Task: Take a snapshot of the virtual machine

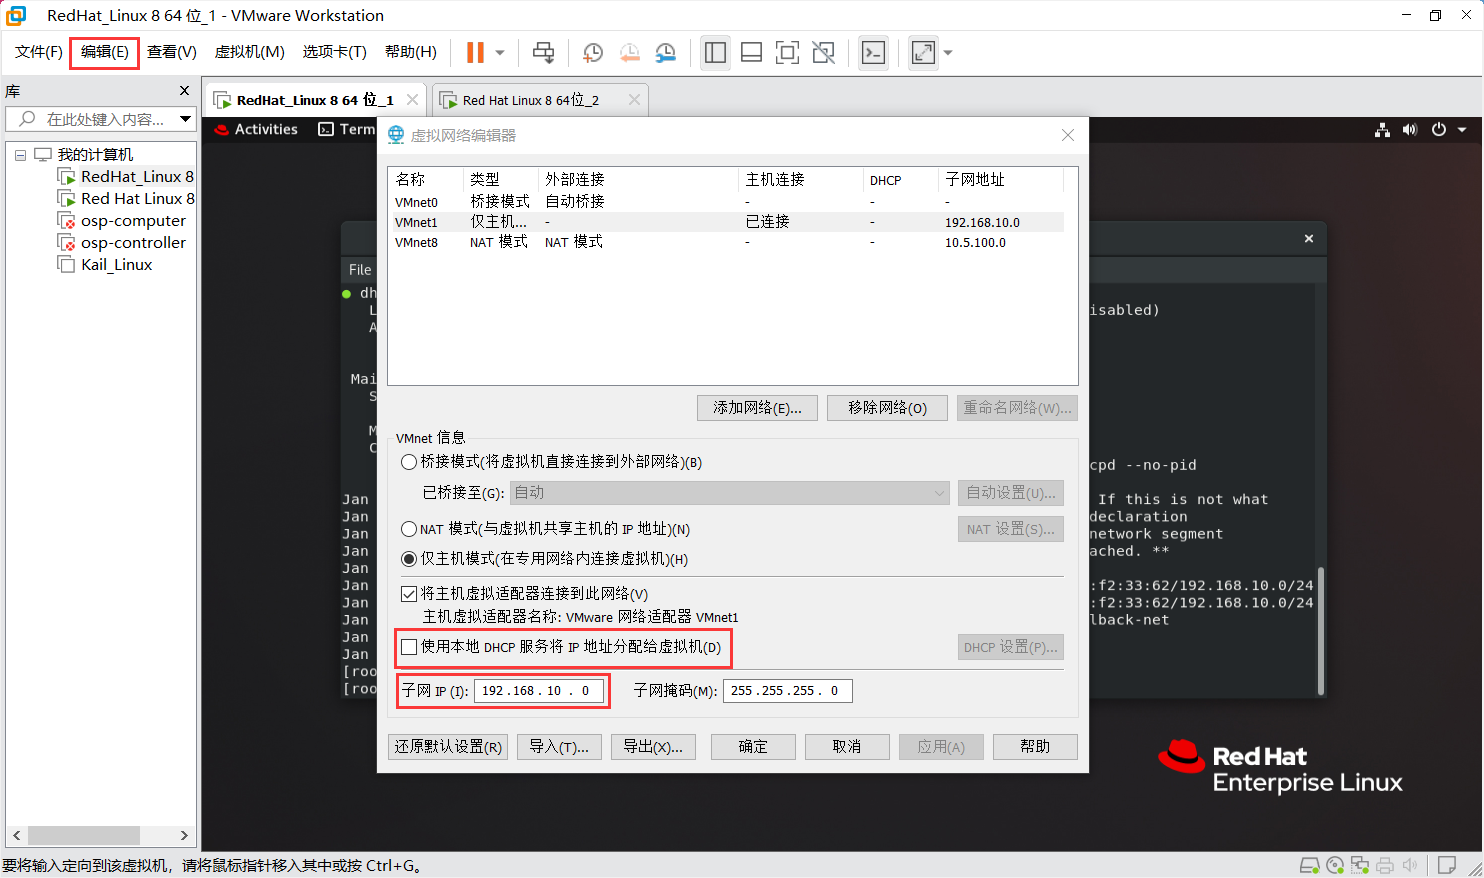Action: coord(593,52)
